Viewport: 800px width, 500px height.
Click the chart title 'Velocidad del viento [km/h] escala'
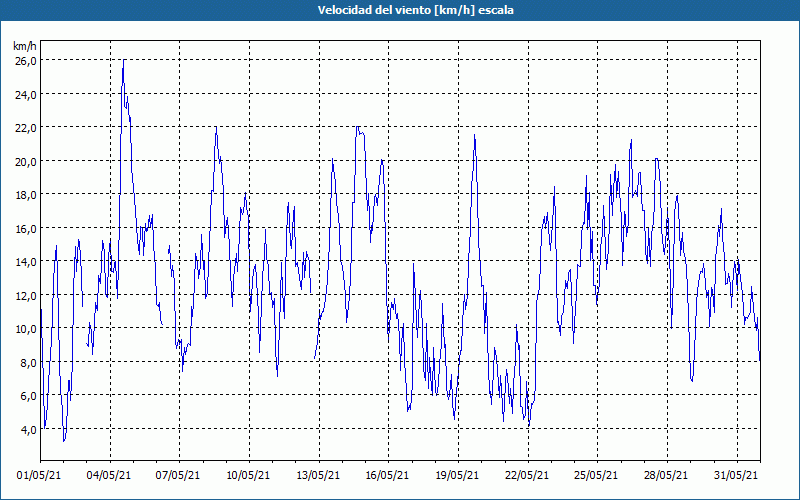[415, 10]
